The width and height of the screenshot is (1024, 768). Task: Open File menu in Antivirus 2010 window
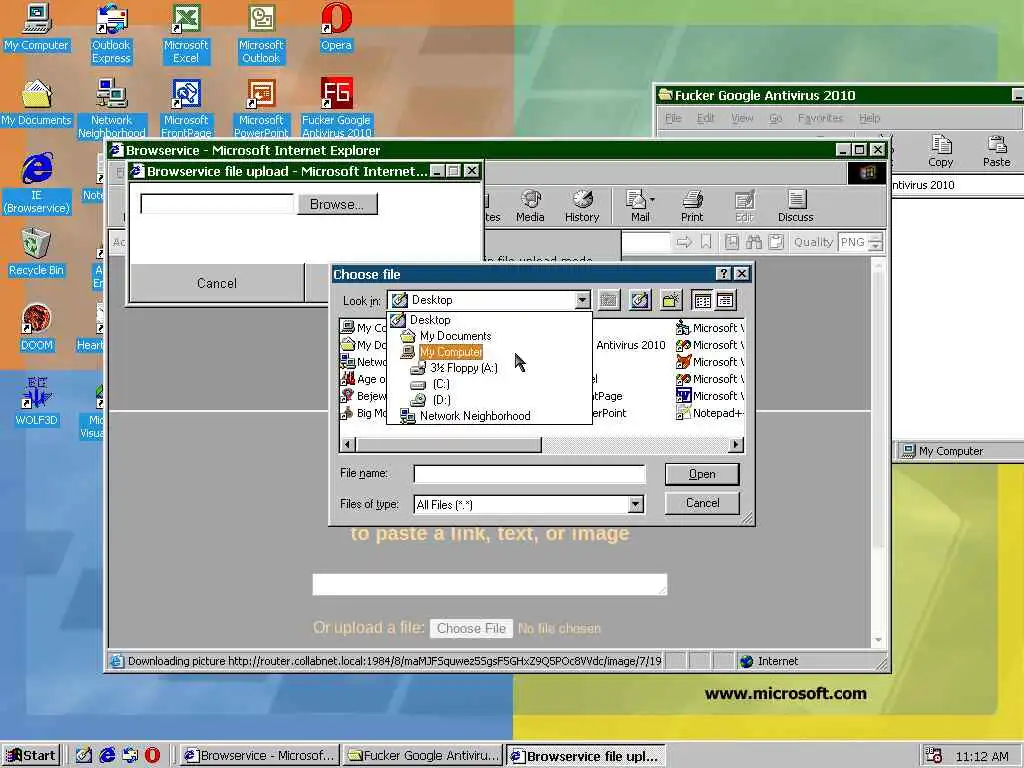[673, 118]
